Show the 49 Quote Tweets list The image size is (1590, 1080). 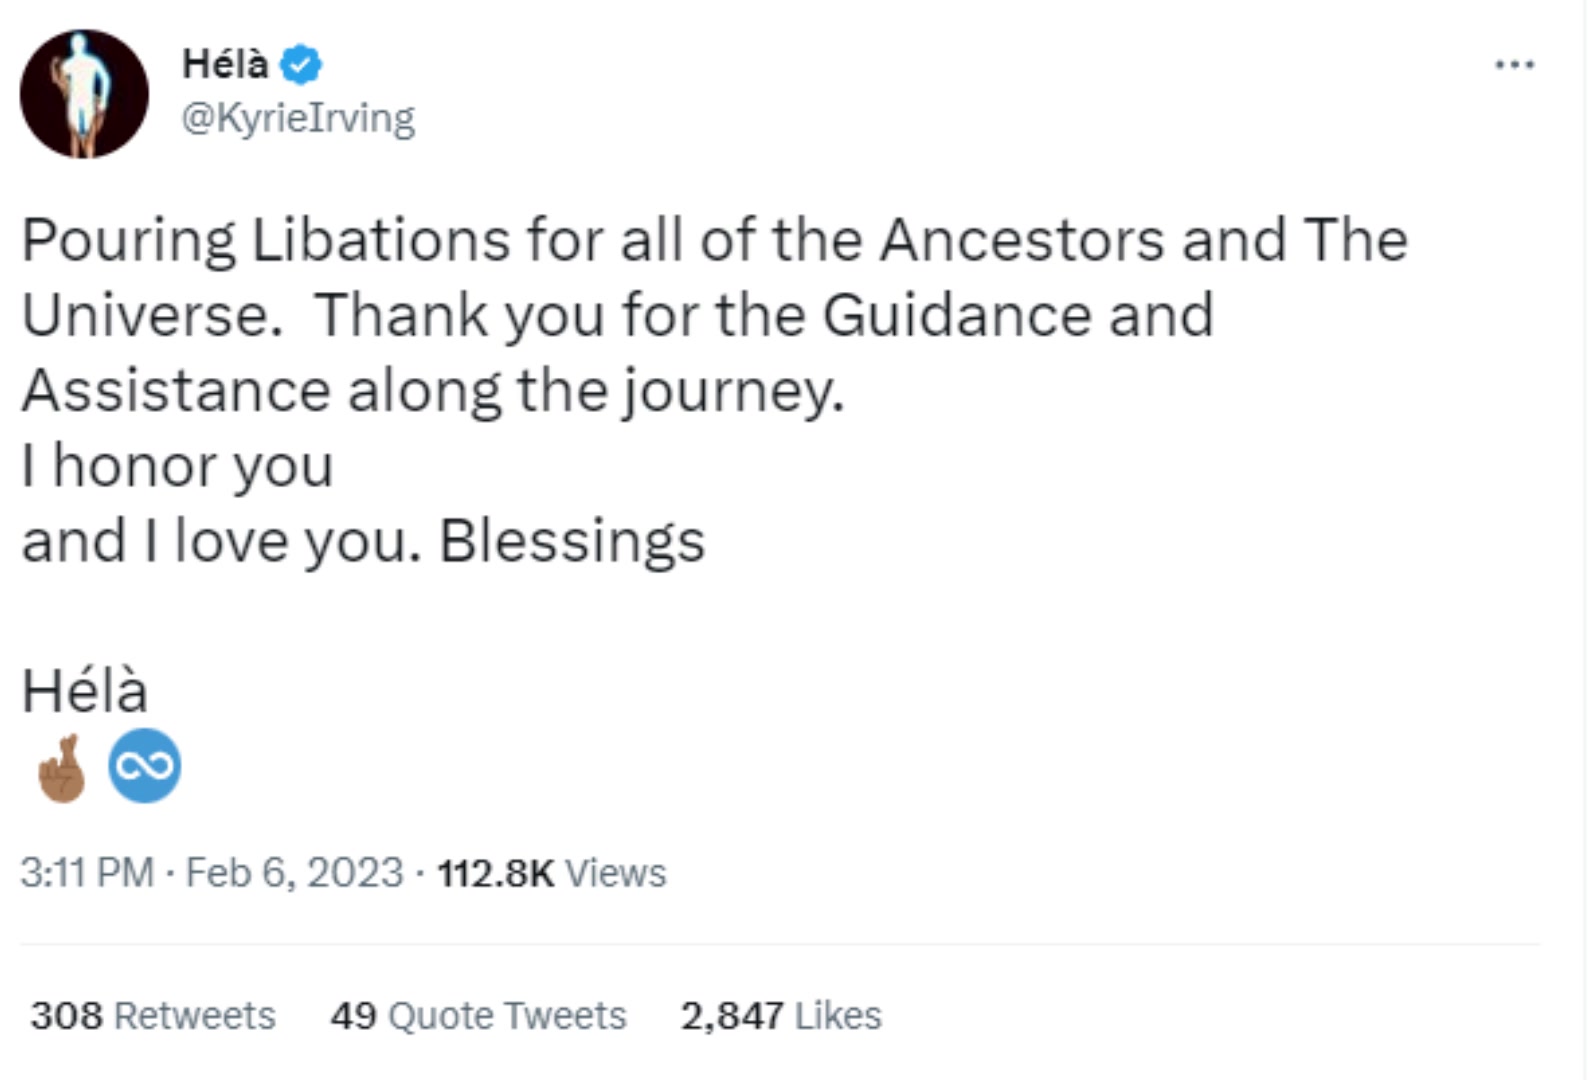pyautogui.click(x=478, y=1016)
